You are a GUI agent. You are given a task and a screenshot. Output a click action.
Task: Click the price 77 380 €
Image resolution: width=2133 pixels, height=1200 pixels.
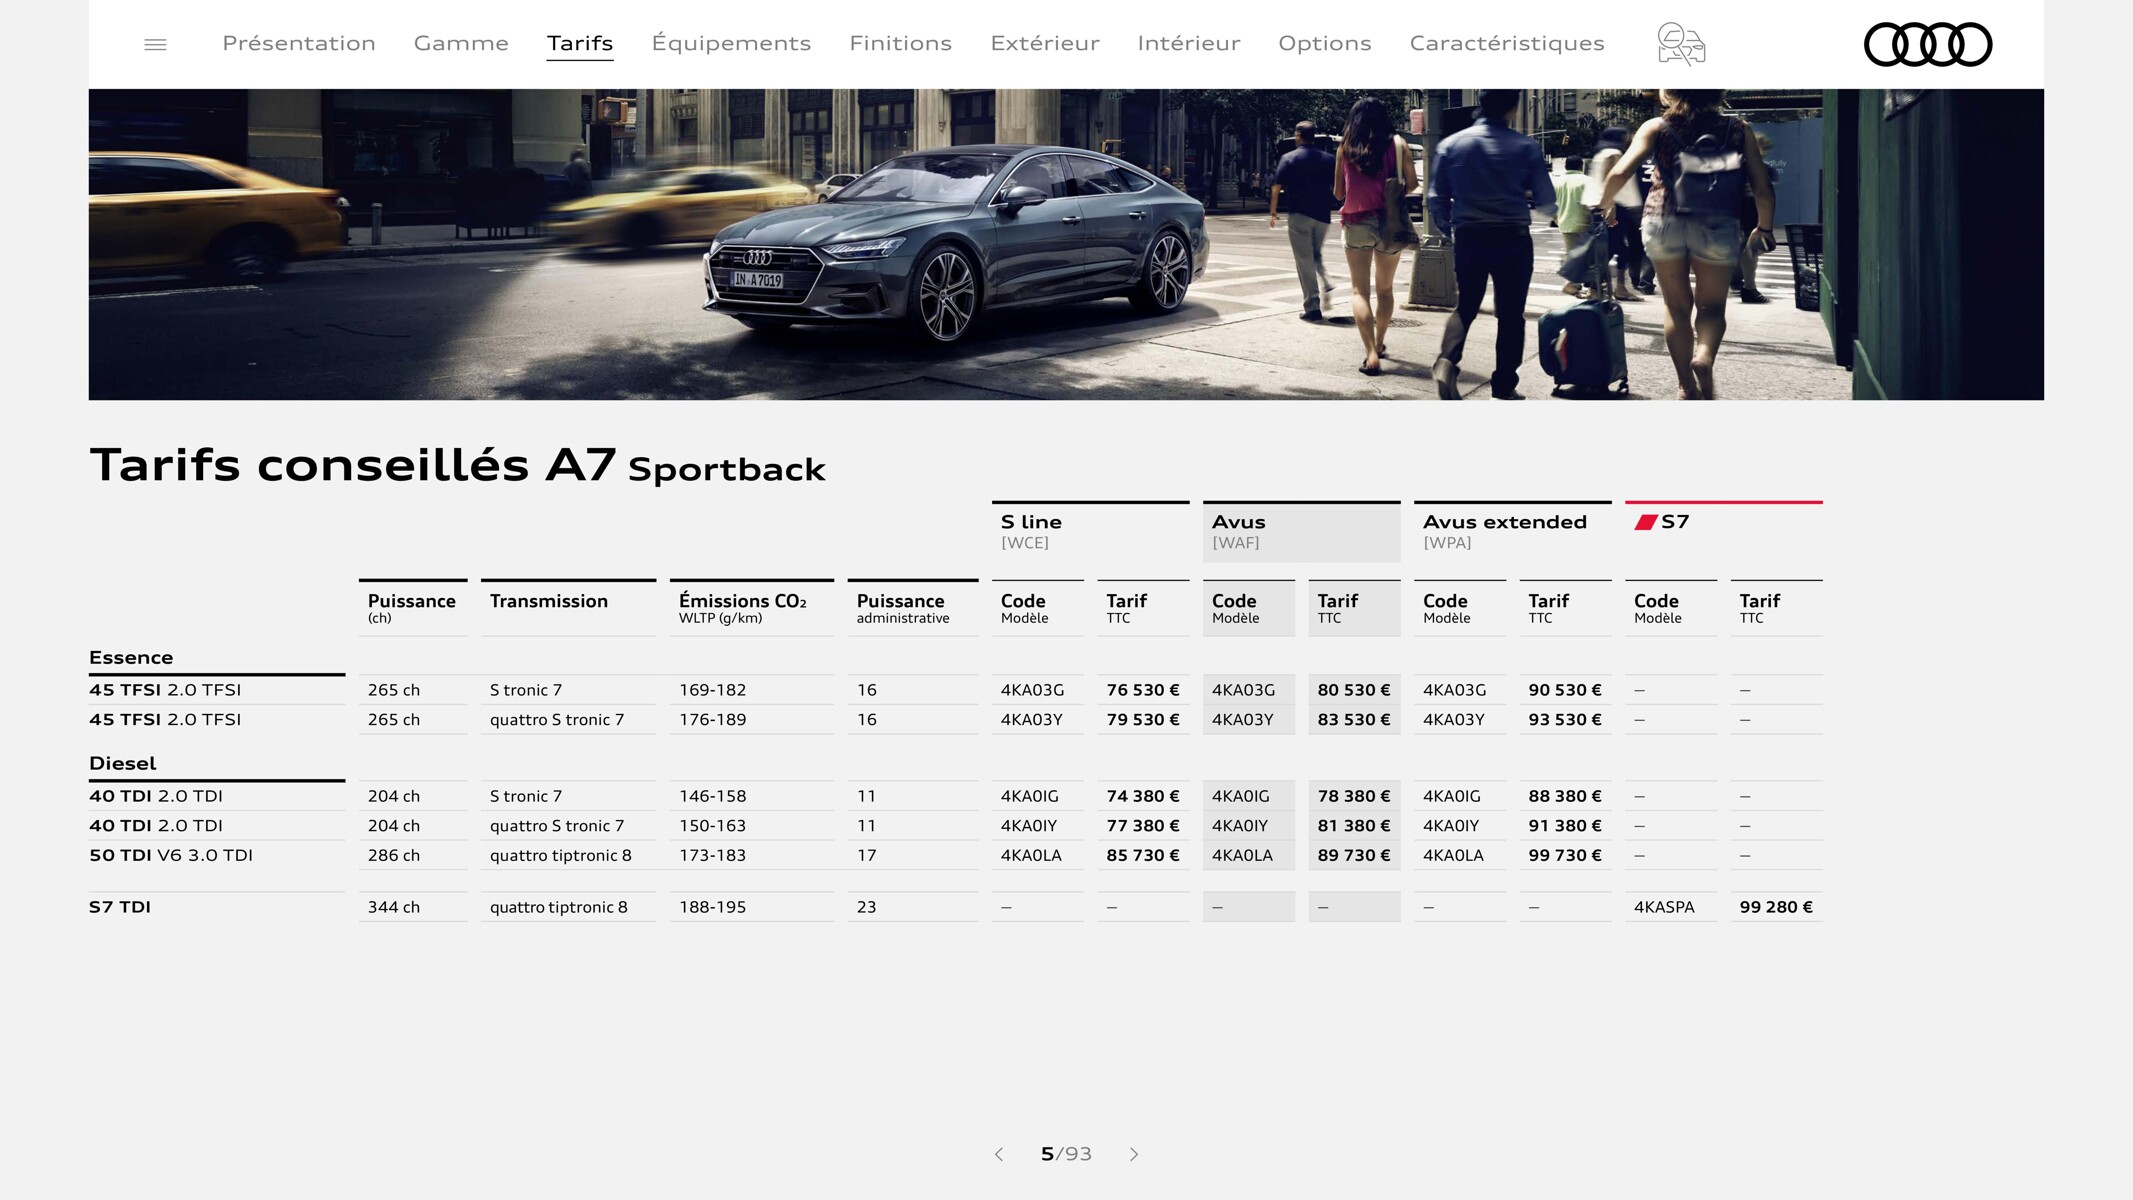coord(1143,826)
